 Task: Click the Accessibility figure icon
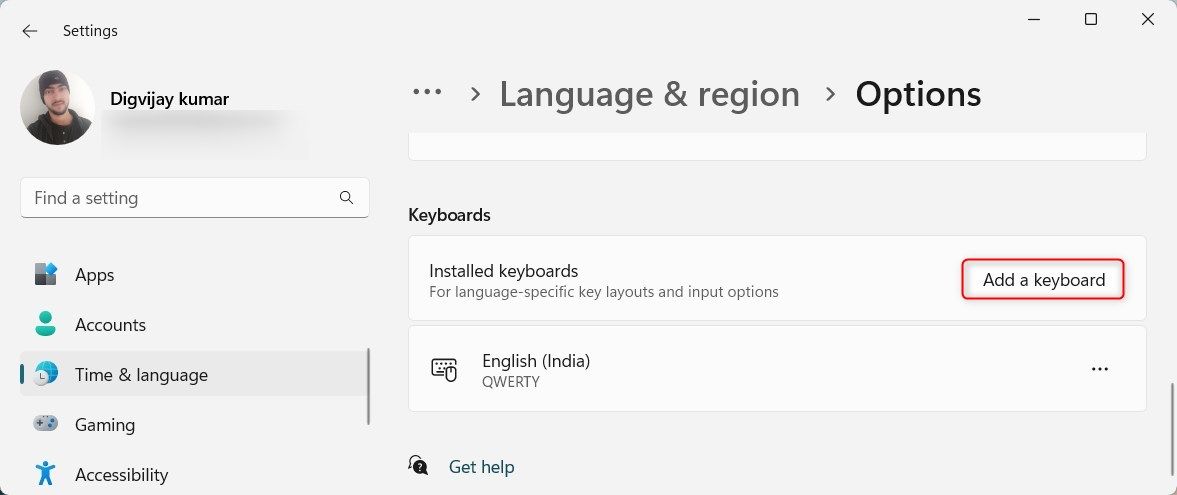point(46,474)
